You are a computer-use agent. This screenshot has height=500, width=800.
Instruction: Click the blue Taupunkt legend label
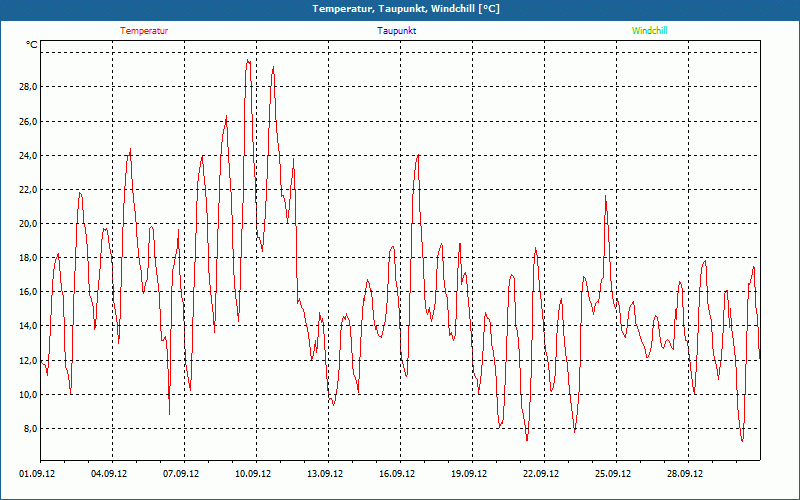[397, 31]
